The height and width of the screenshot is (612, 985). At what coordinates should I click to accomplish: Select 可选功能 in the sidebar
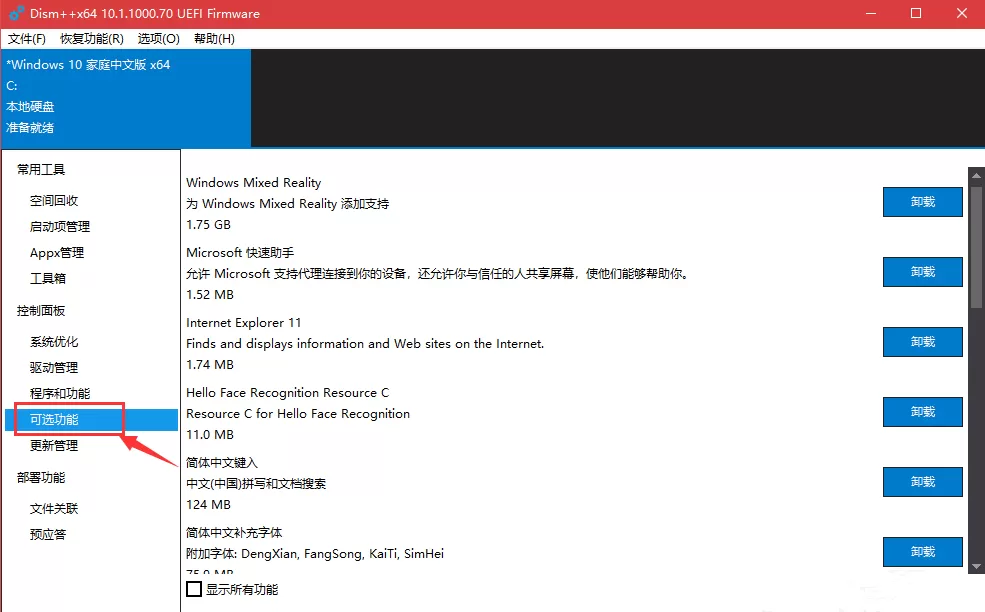(92, 420)
